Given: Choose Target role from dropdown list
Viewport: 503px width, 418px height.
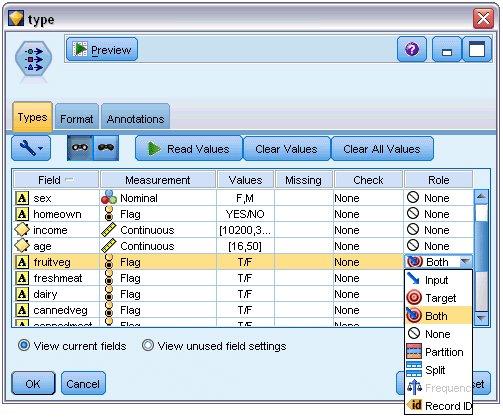Looking at the screenshot, I should (x=438, y=298).
